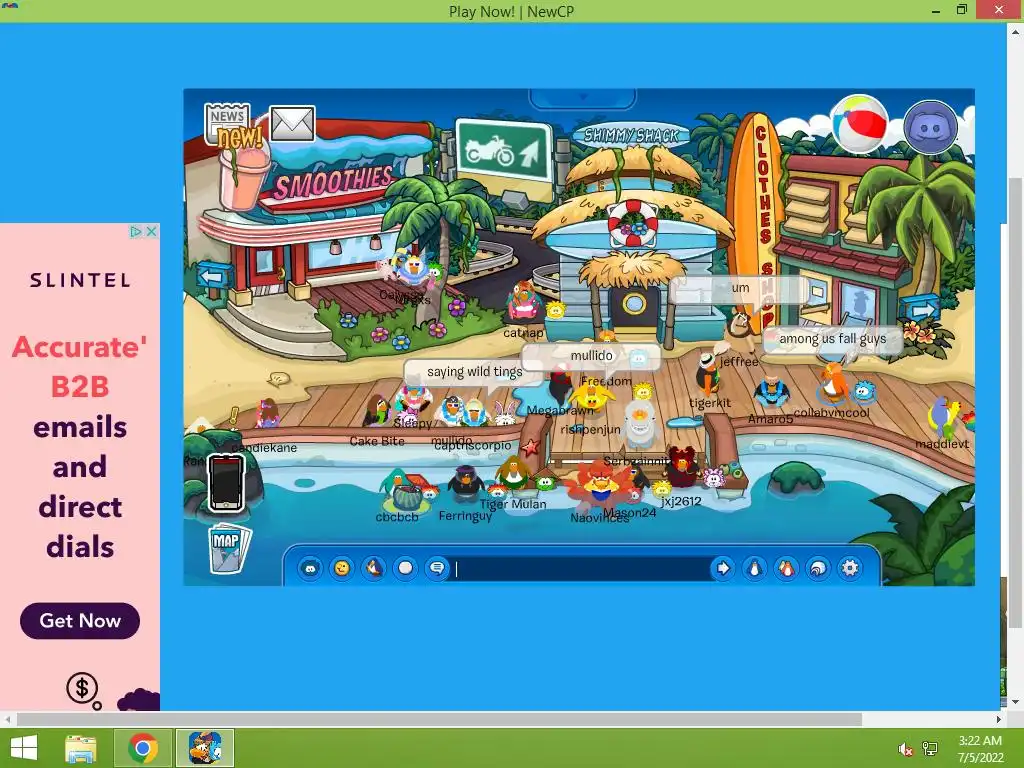Expand the top center pull-down tab
This screenshot has height=768, width=1024.
pyautogui.click(x=583, y=98)
